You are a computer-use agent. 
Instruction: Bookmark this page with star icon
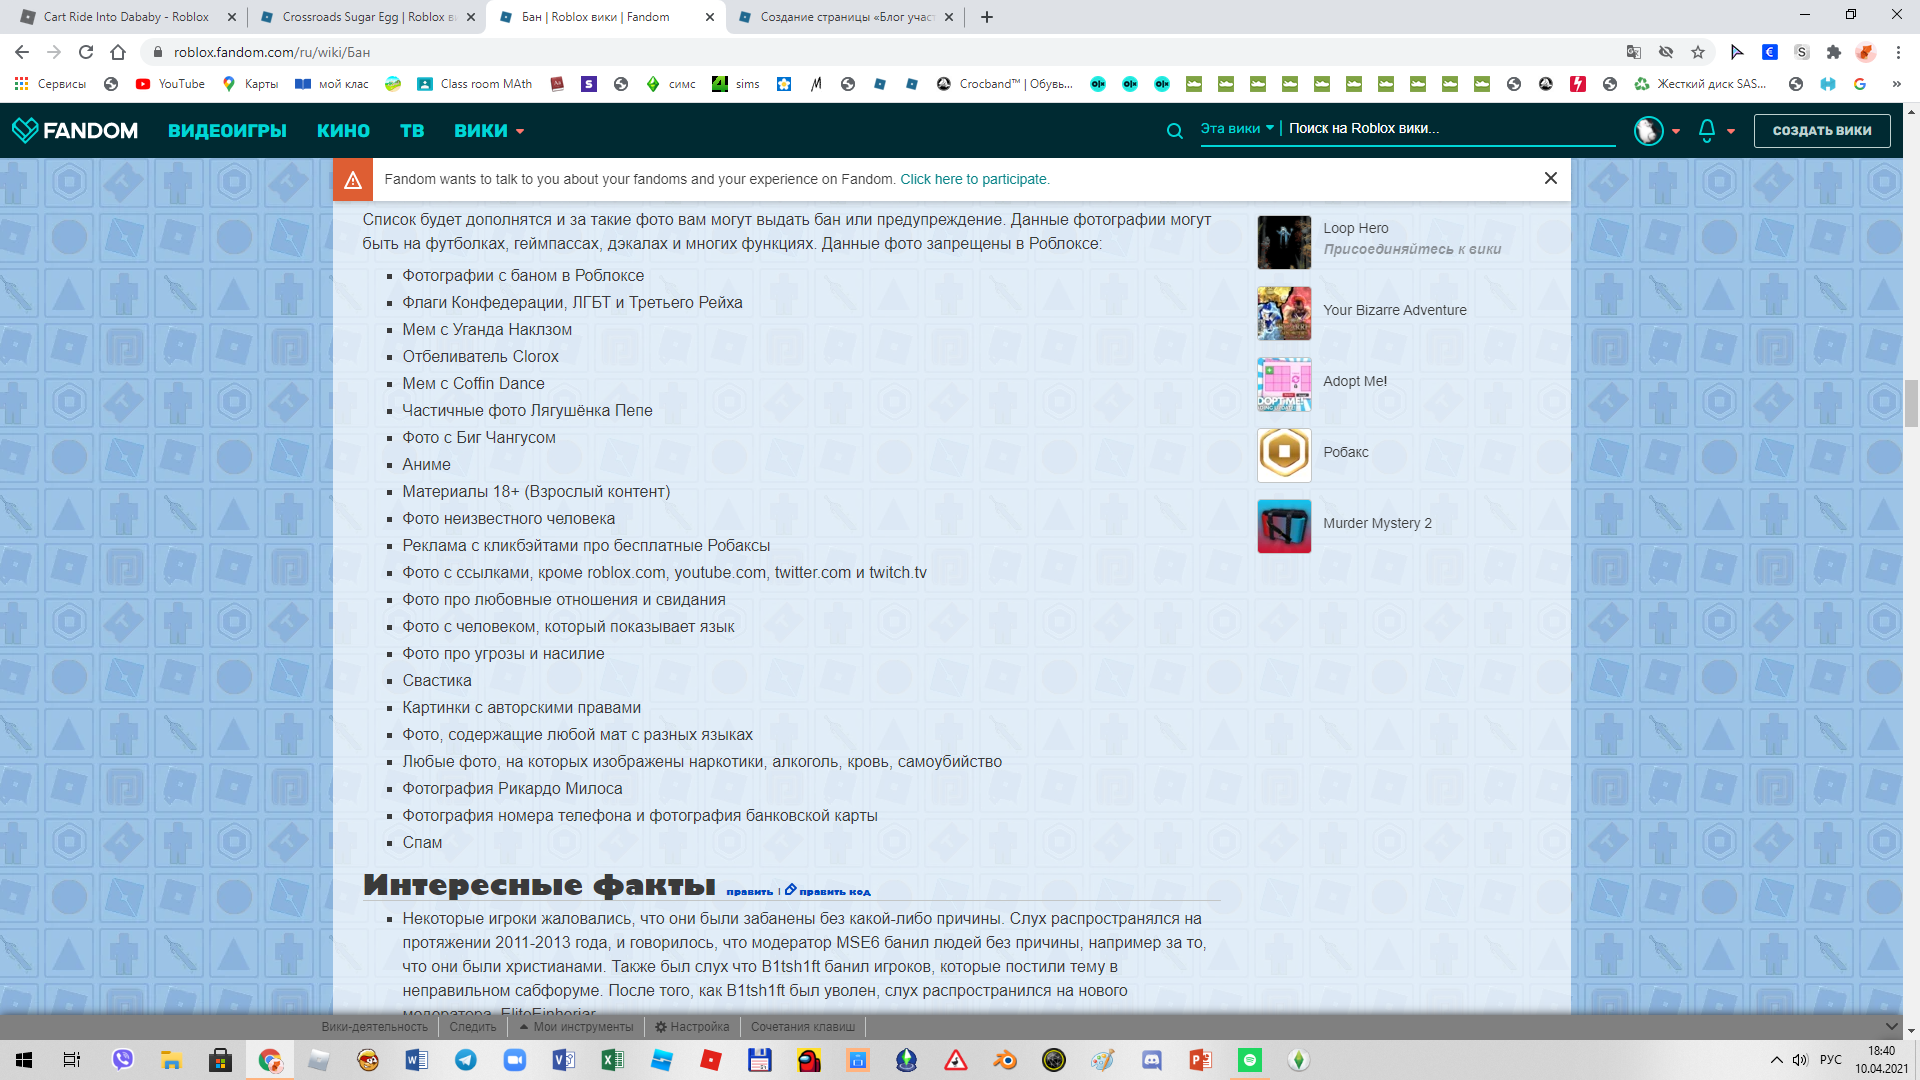coord(1698,52)
